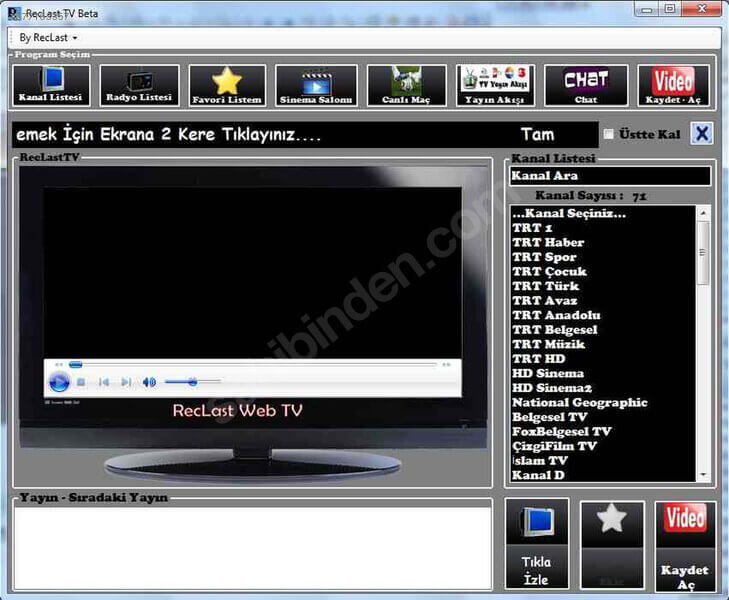Viewport: 729px width, 600px height.
Task: Click the channel list scroll up arrow
Action: tap(703, 213)
